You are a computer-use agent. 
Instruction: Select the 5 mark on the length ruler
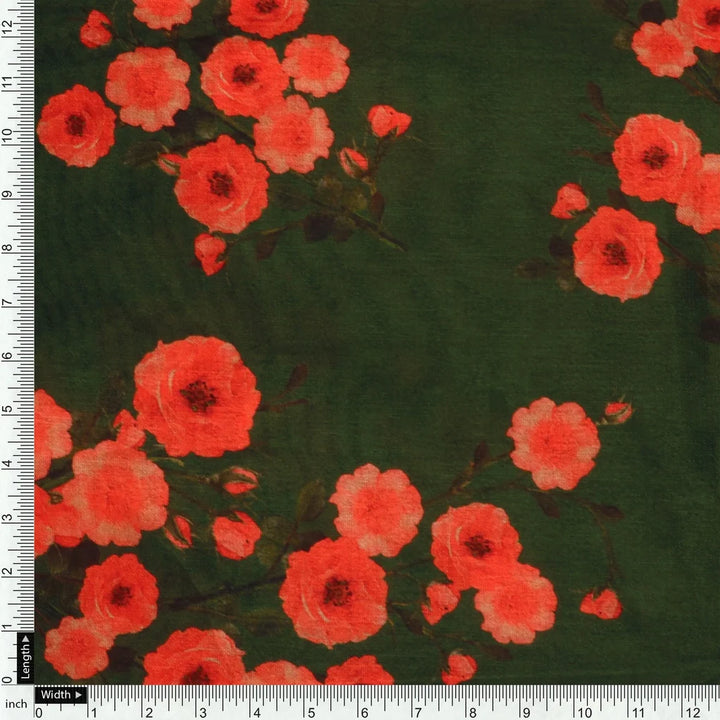point(8,410)
